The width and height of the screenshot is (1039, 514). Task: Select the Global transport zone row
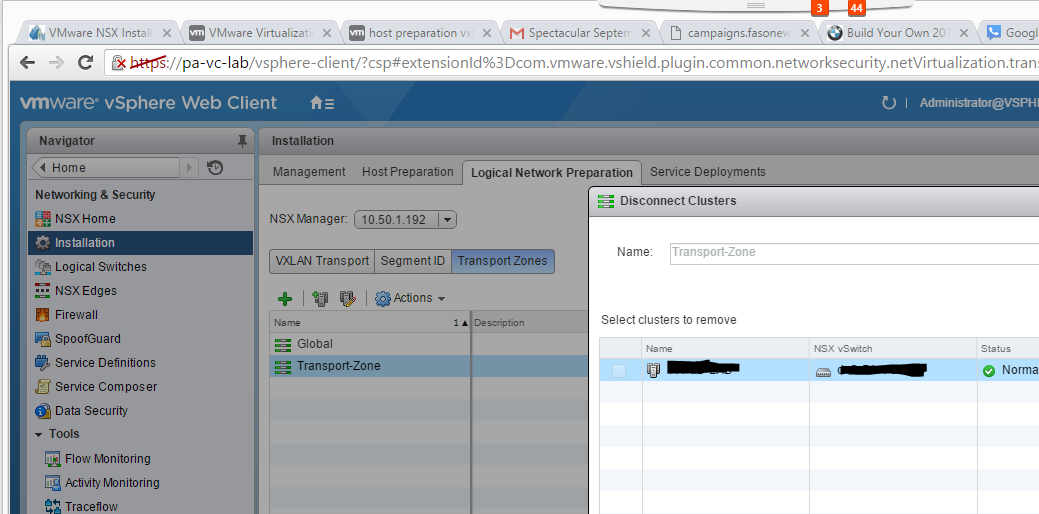point(429,344)
